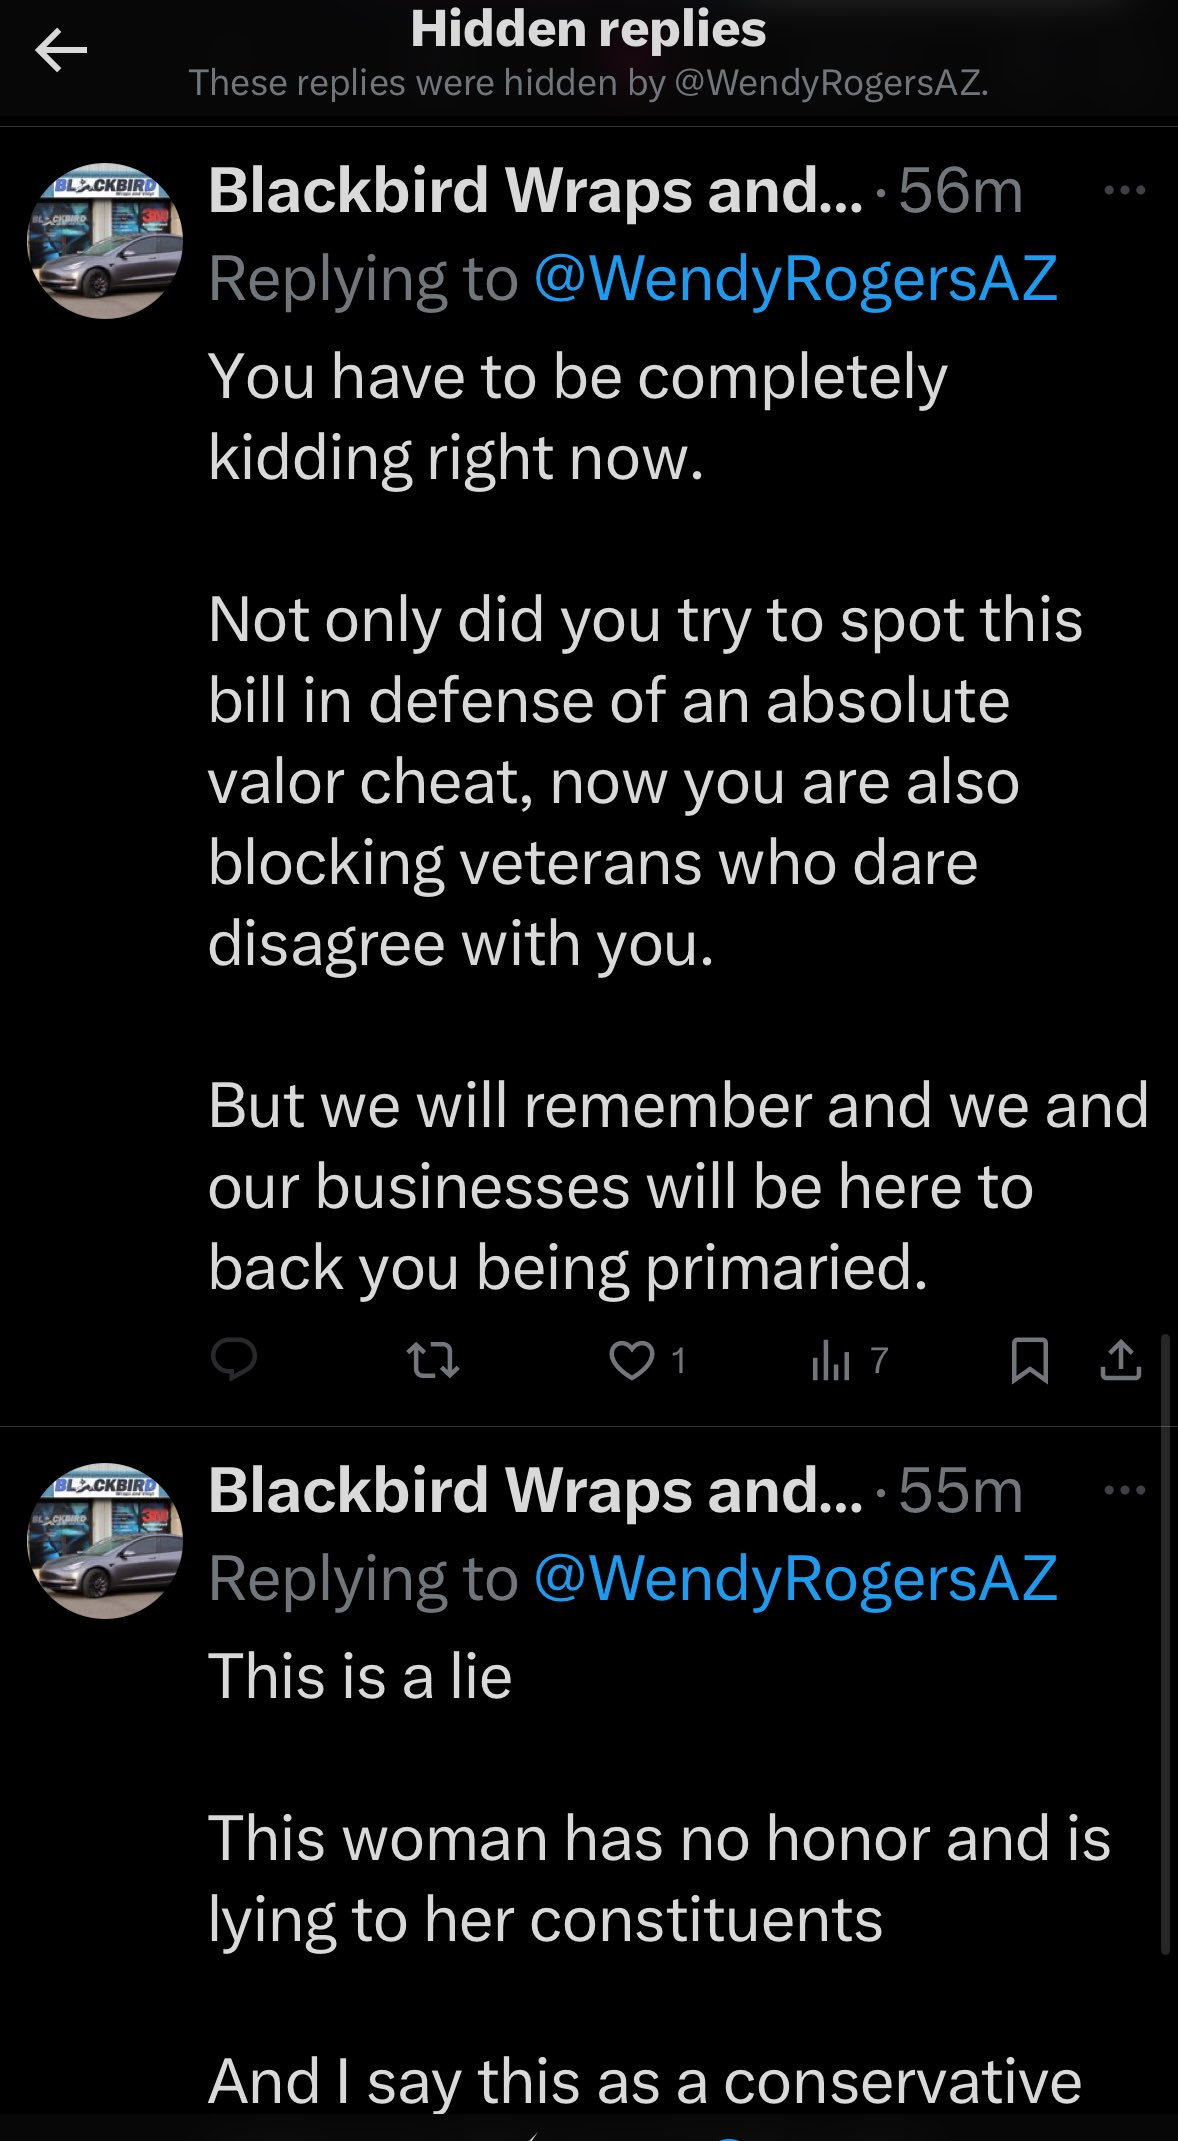Tap the back arrow icon
Screen dimensions: 1178x2141
click(61, 50)
